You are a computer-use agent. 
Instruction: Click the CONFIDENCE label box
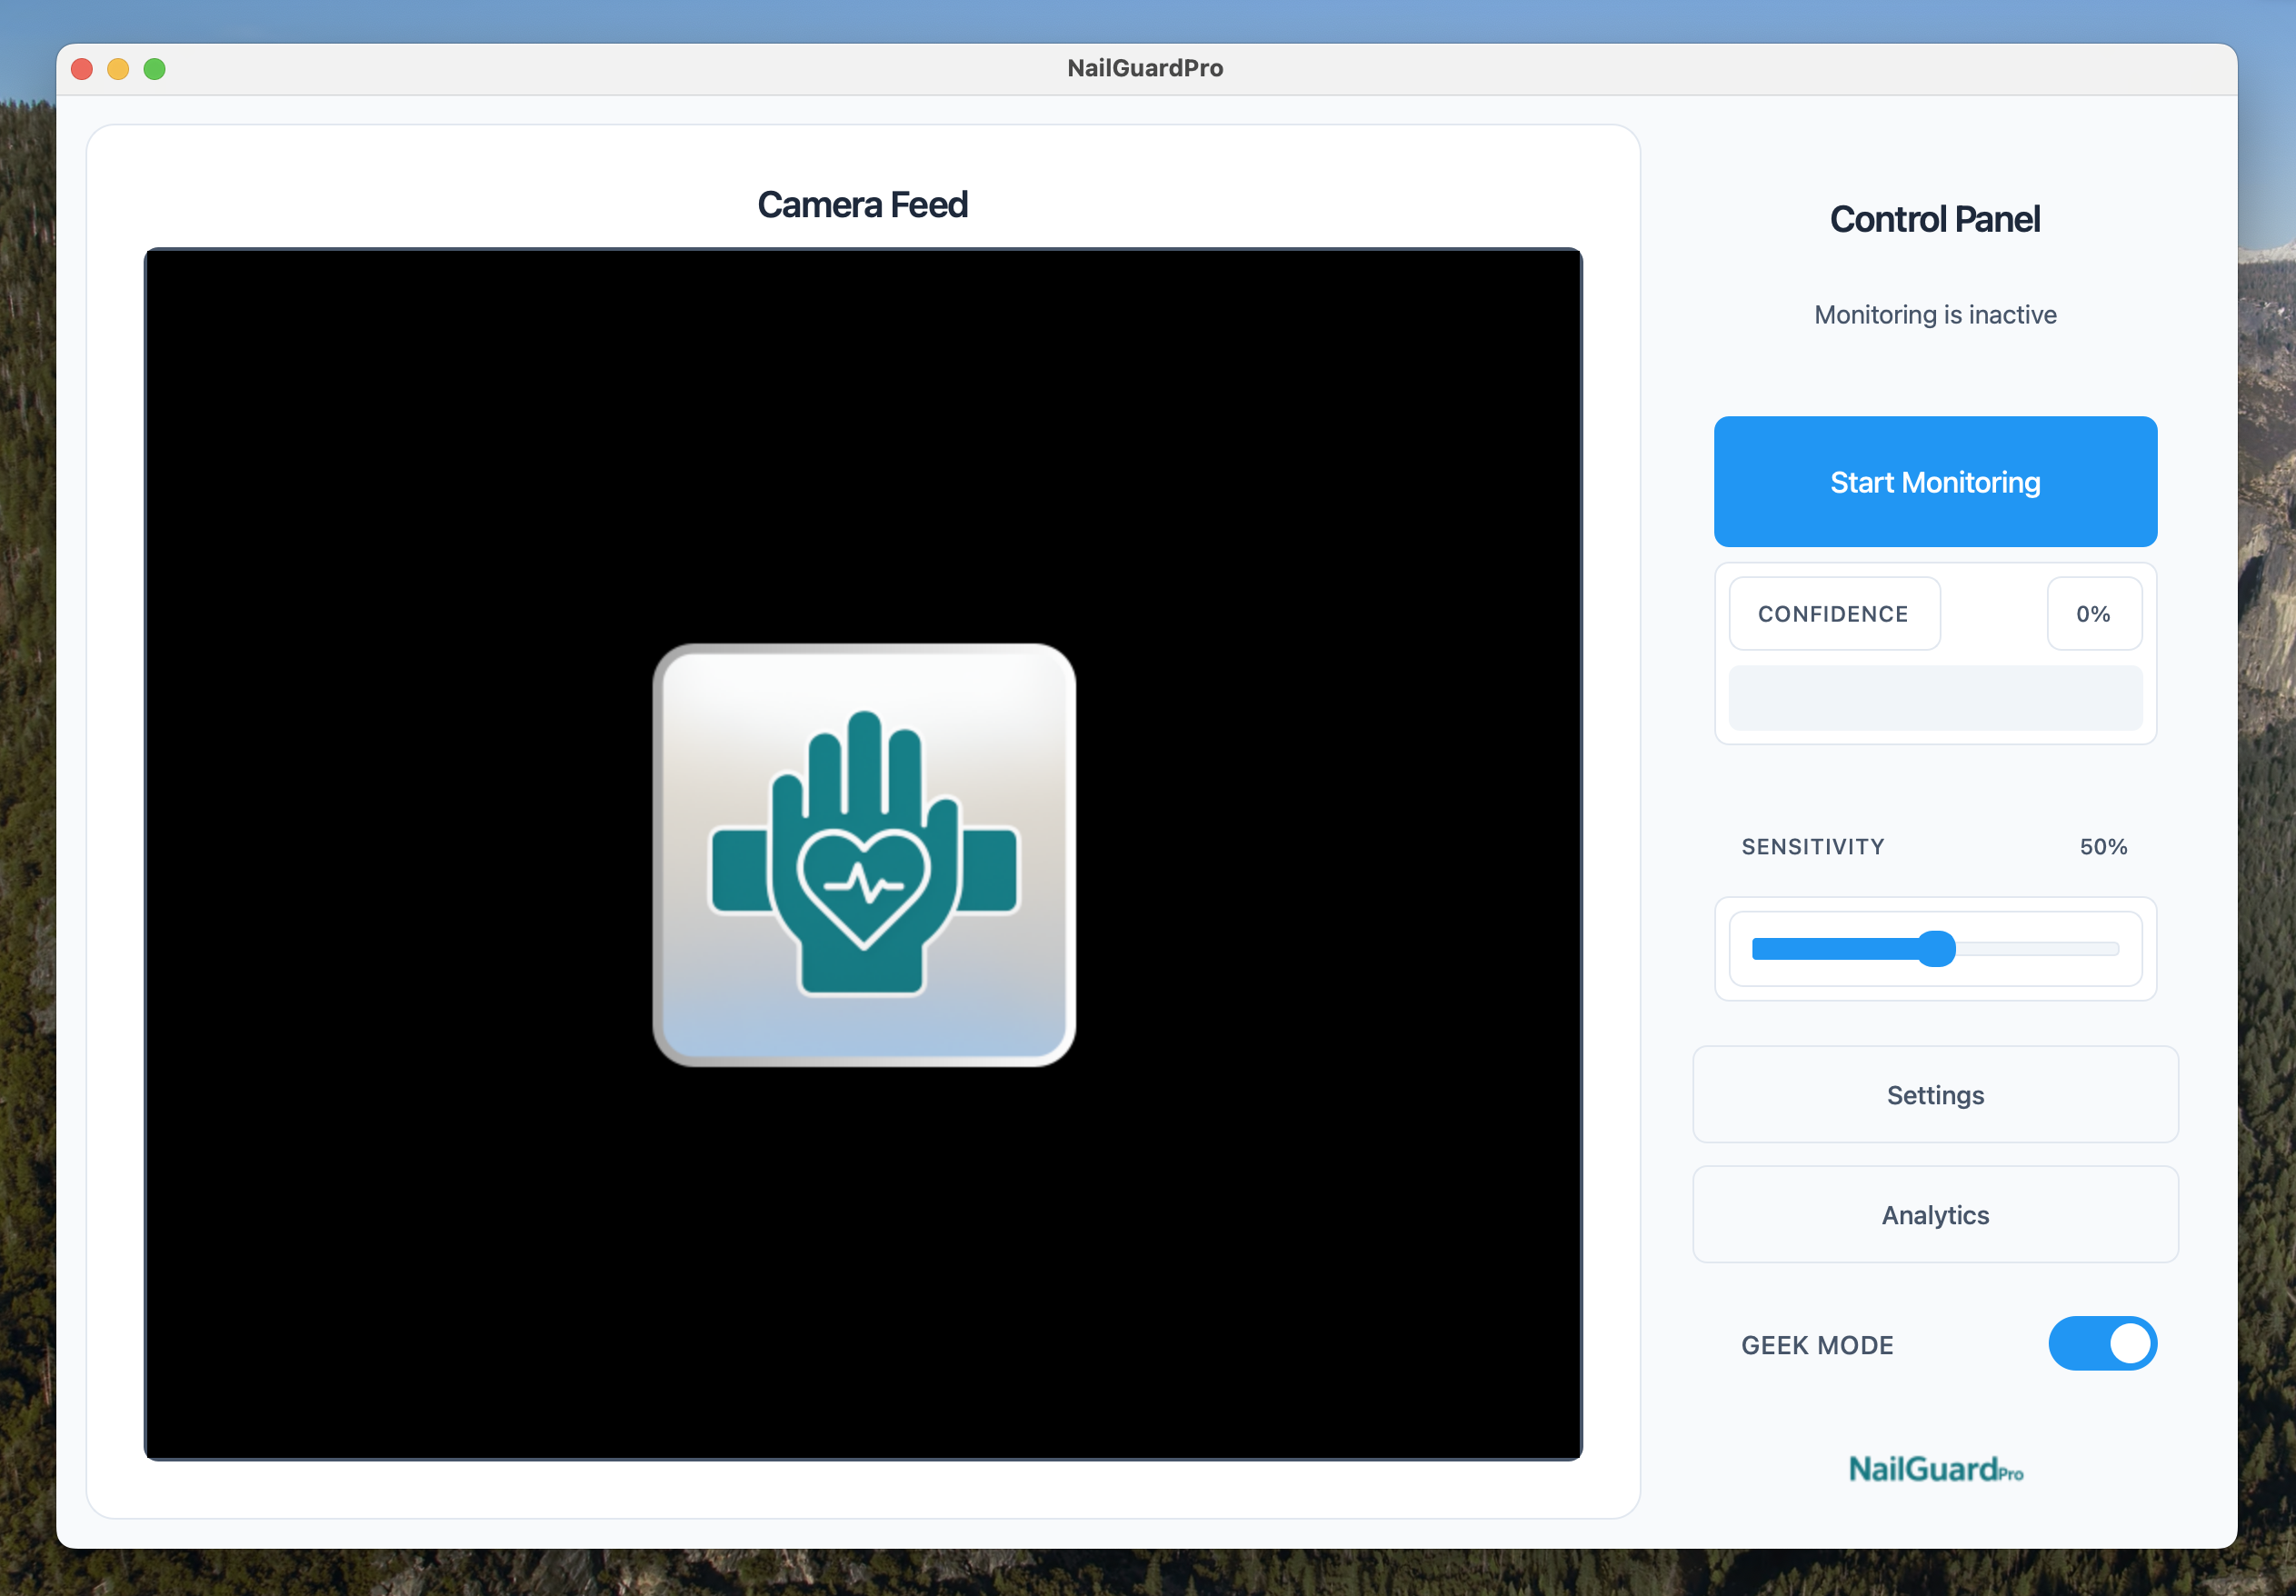pos(1833,614)
